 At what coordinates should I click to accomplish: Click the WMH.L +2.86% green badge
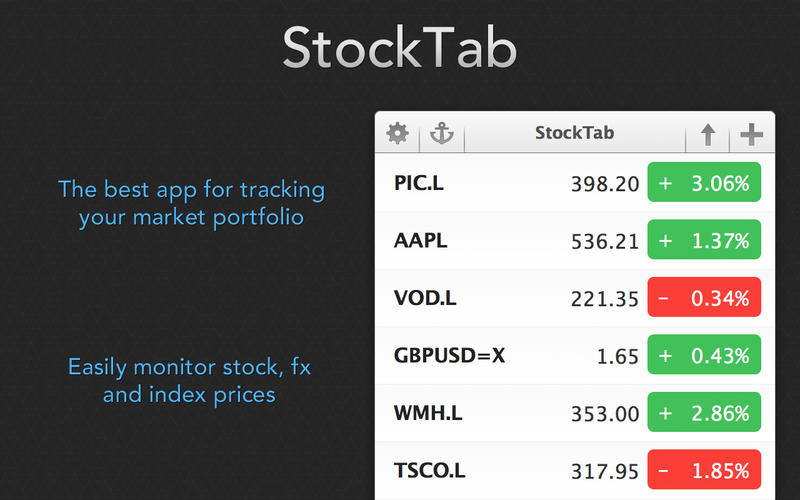pyautogui.click(x=704, y=412)
